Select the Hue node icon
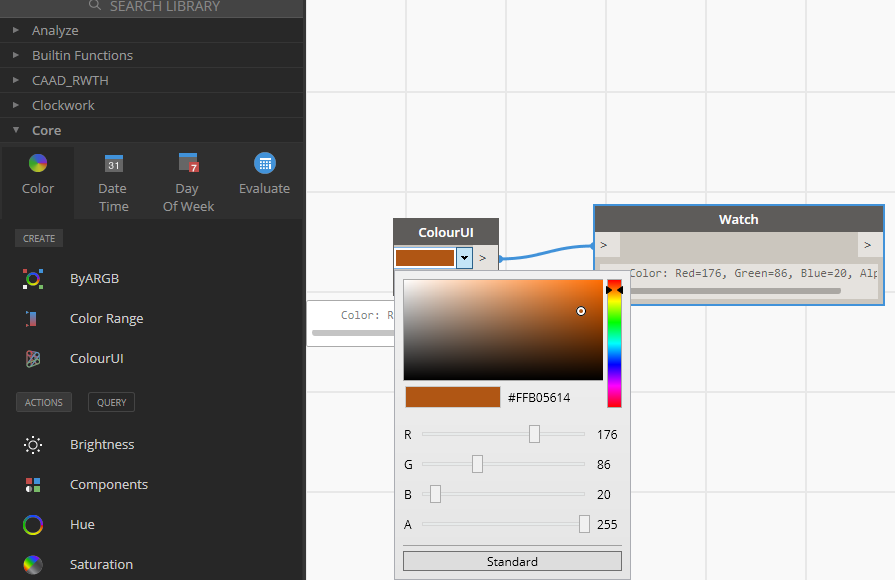895x580 pixels. click(32, 524)
